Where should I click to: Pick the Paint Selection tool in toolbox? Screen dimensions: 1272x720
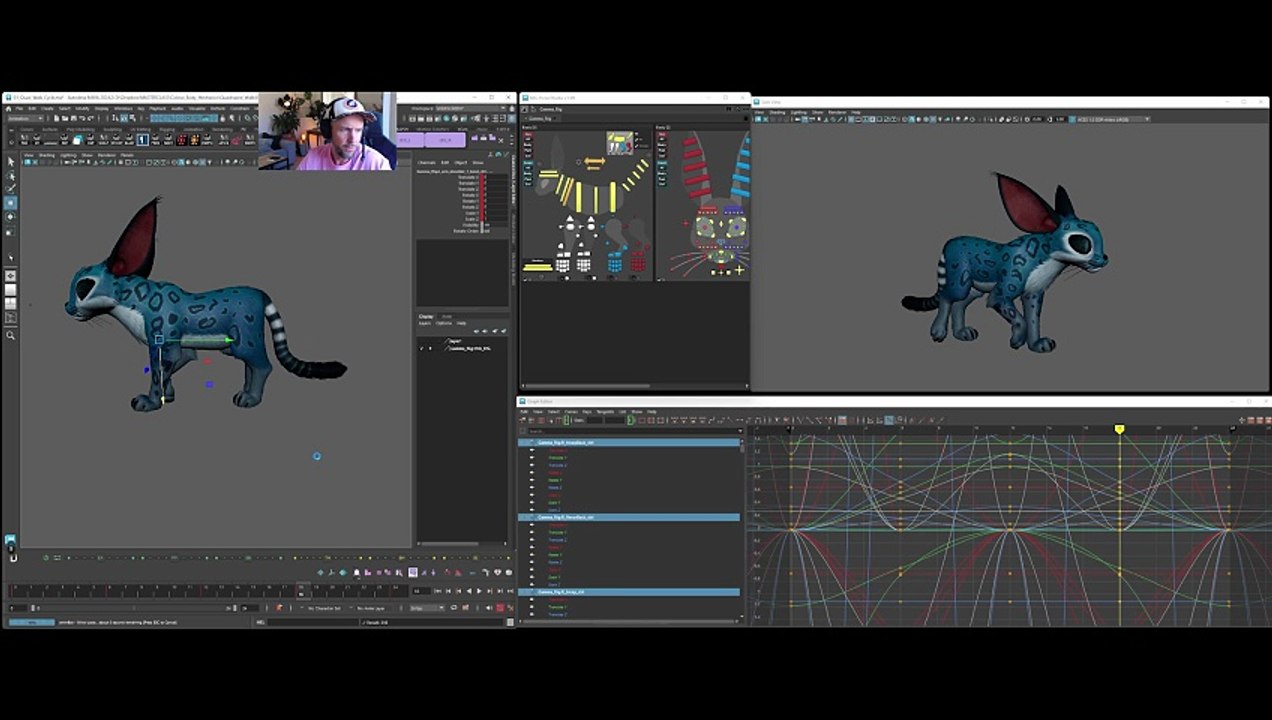click(11, 188)
